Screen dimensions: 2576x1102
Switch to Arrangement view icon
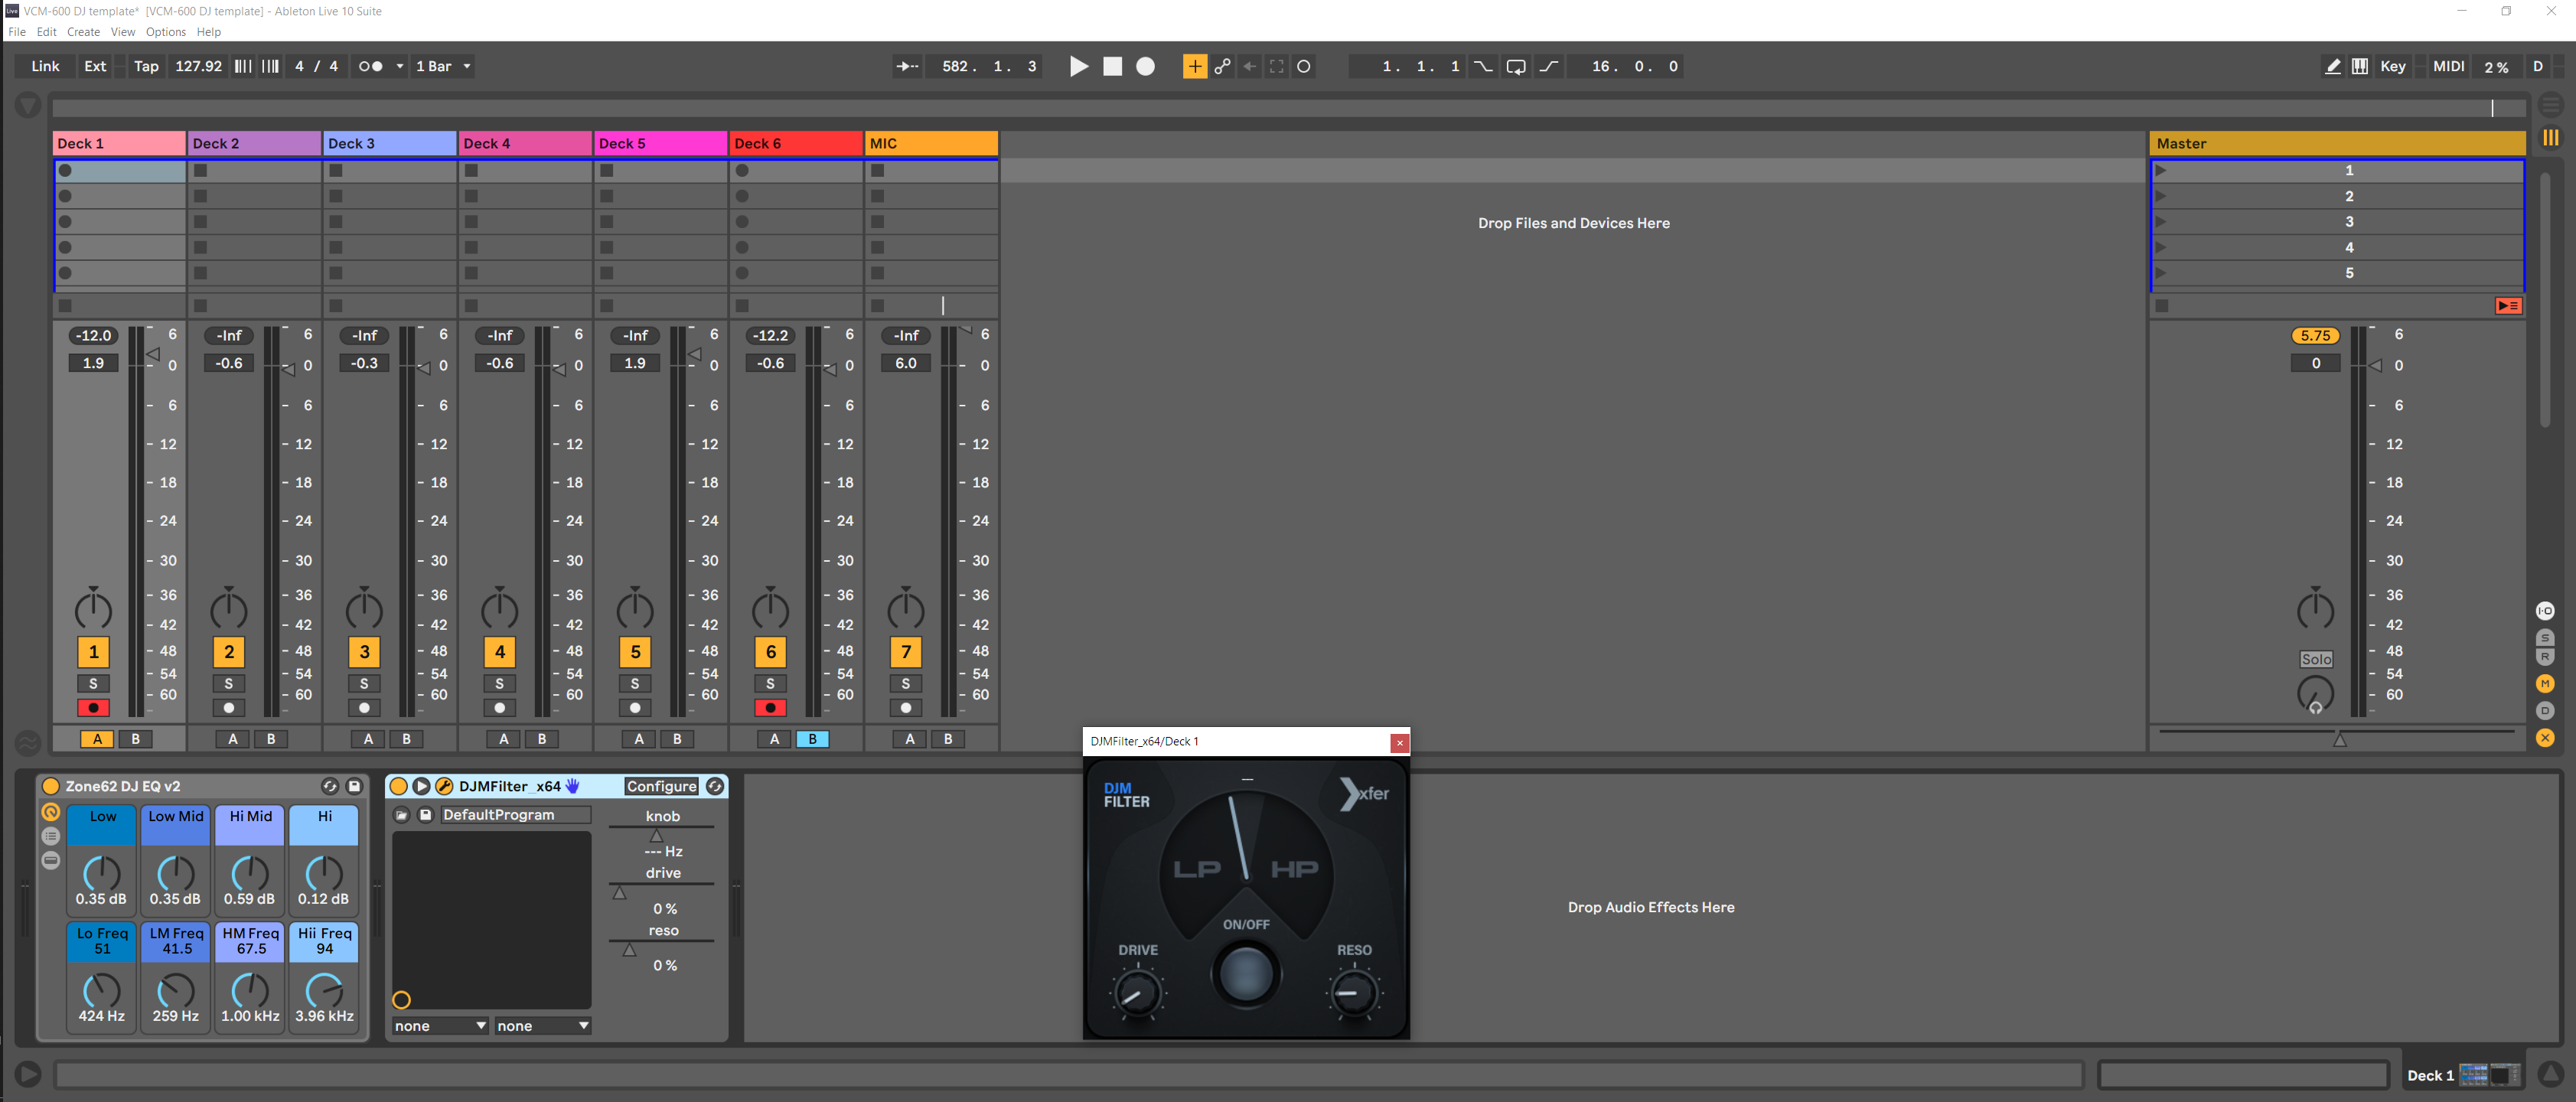pyautogui.click(x=2550, y=103)
